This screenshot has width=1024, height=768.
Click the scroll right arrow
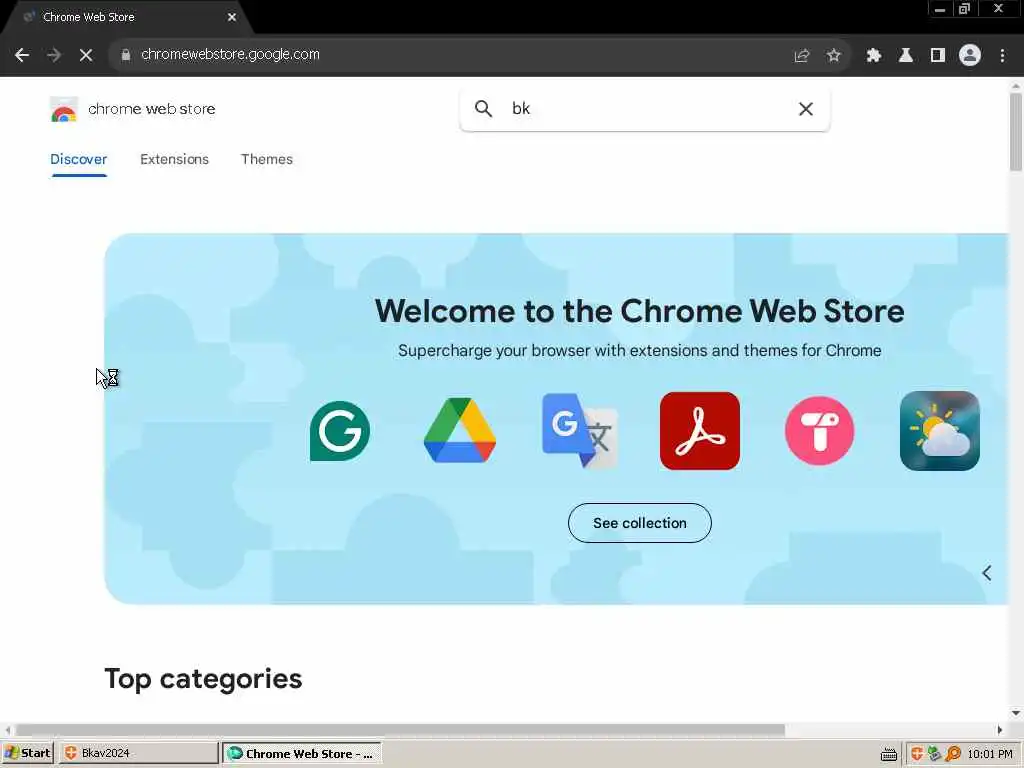[x=1000, y=729]
